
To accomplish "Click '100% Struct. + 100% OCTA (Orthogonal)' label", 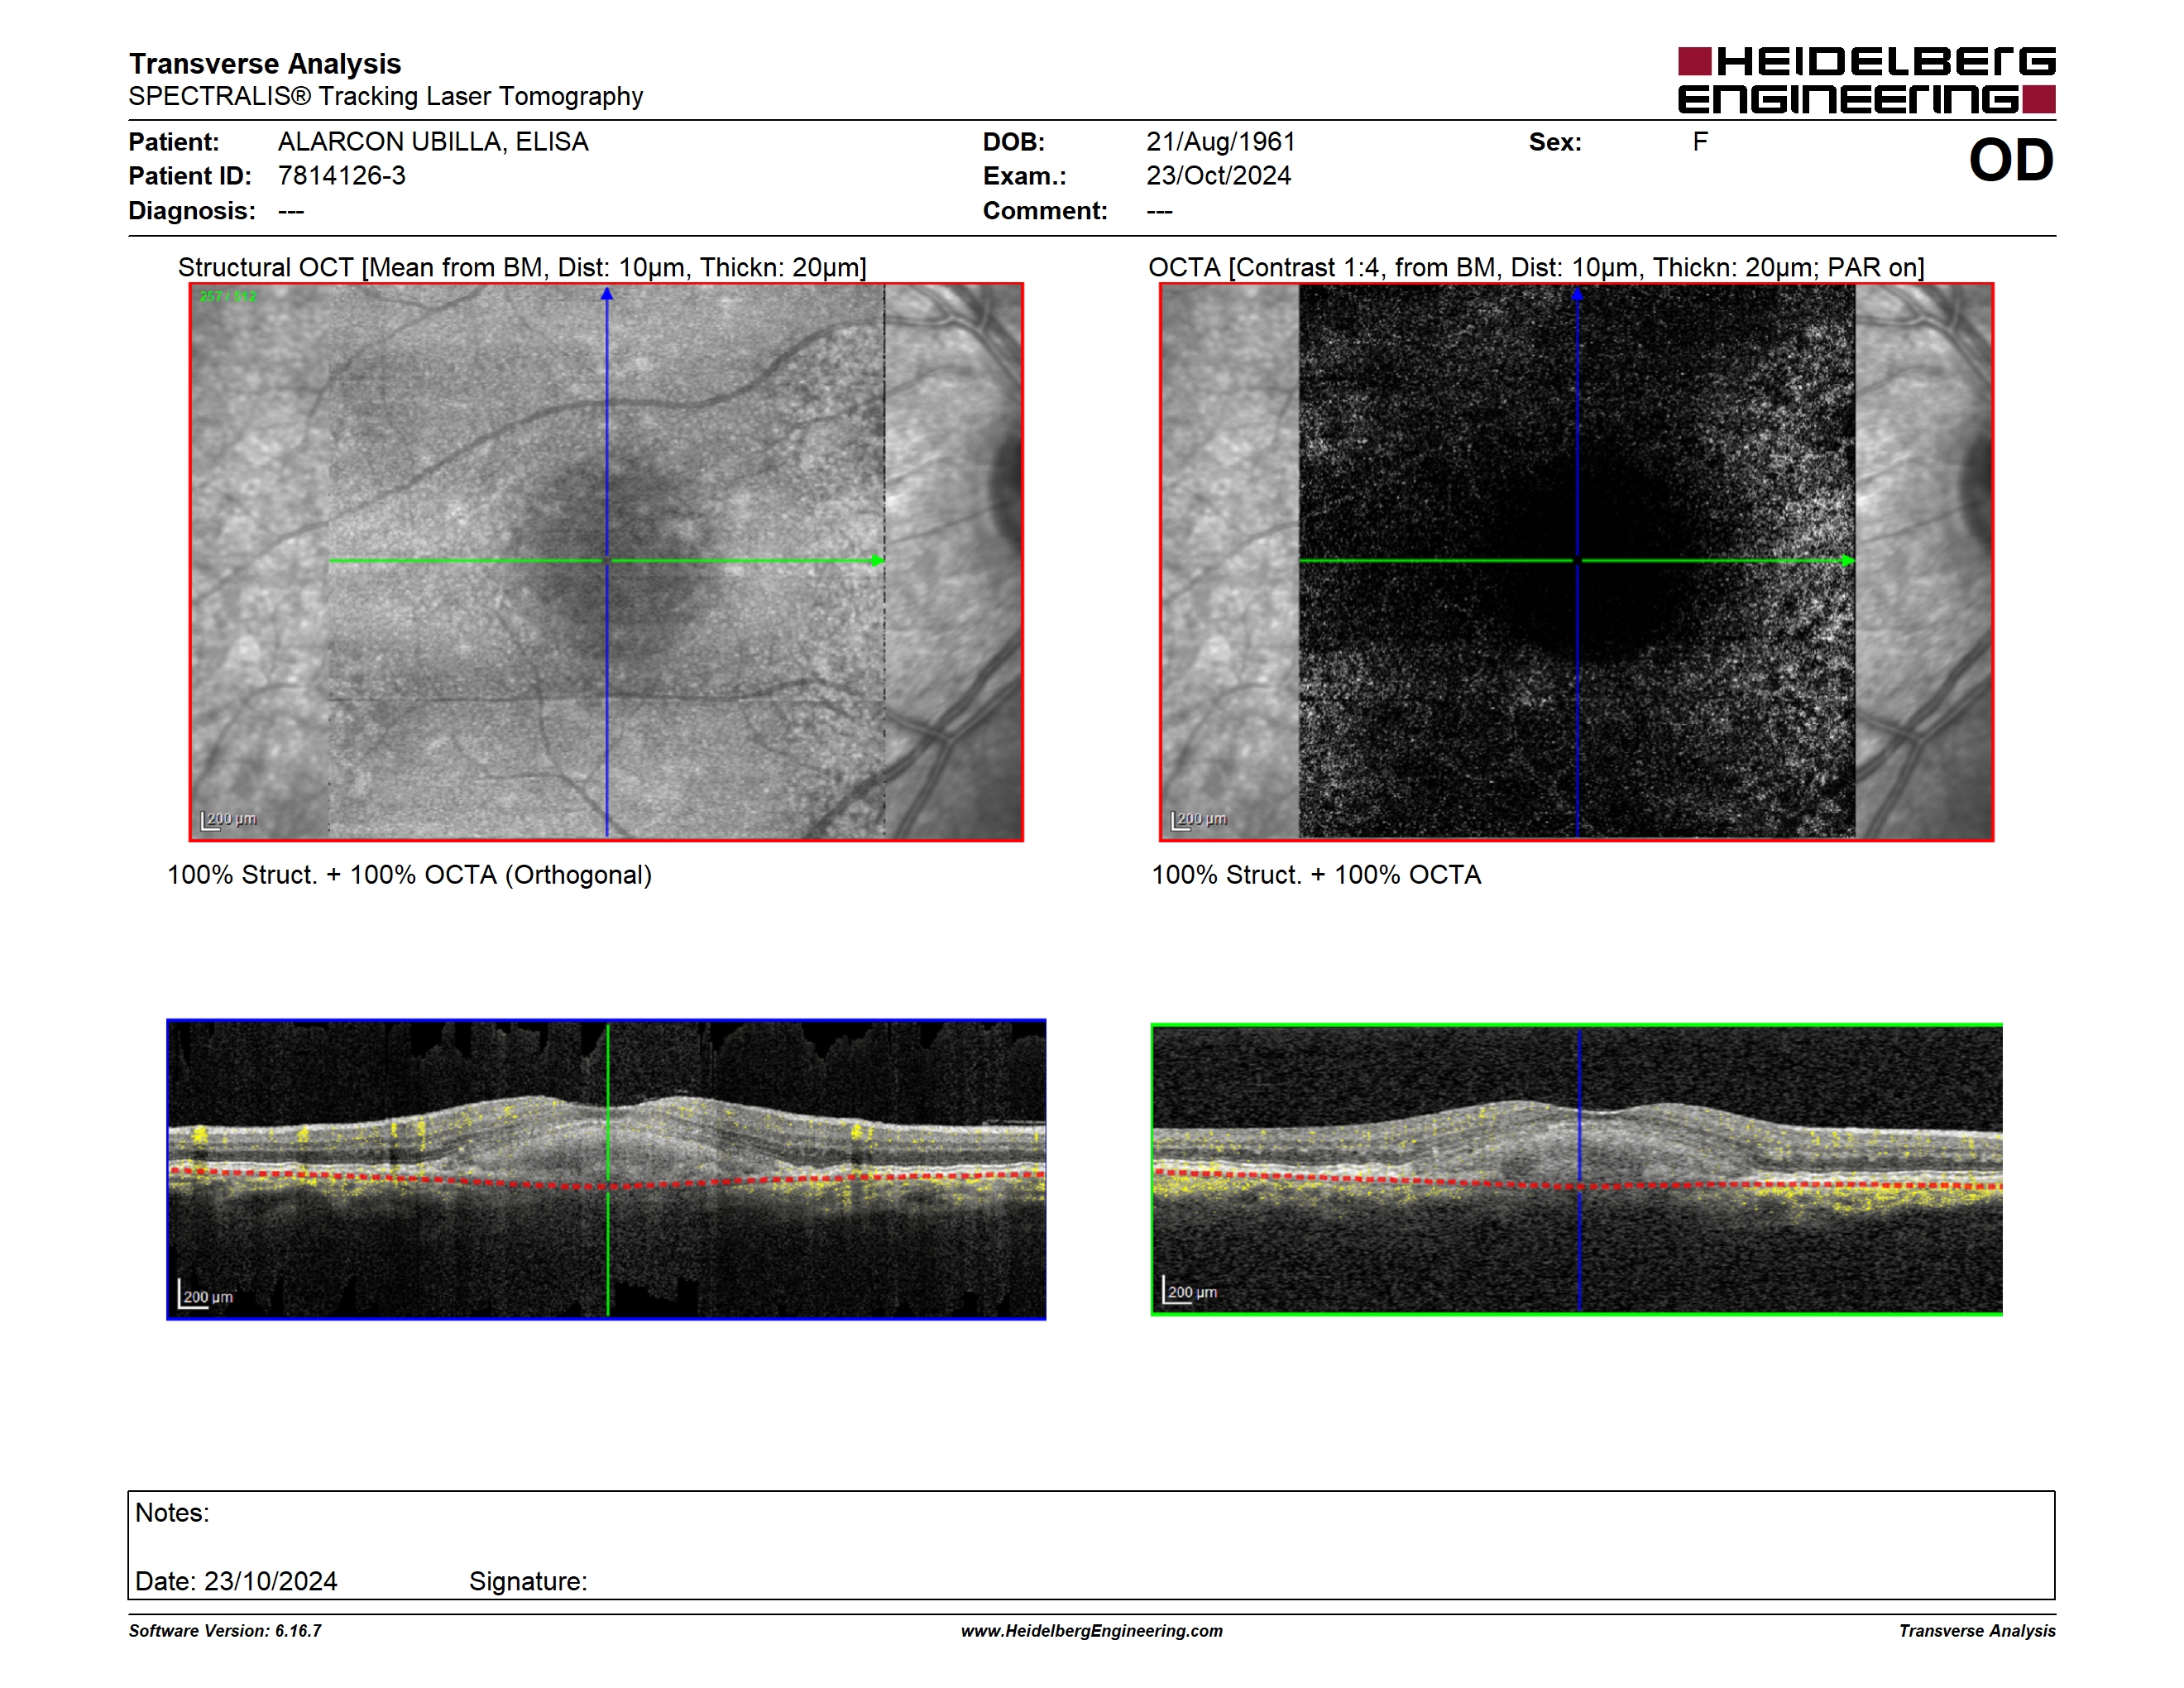I will (409, 875).
